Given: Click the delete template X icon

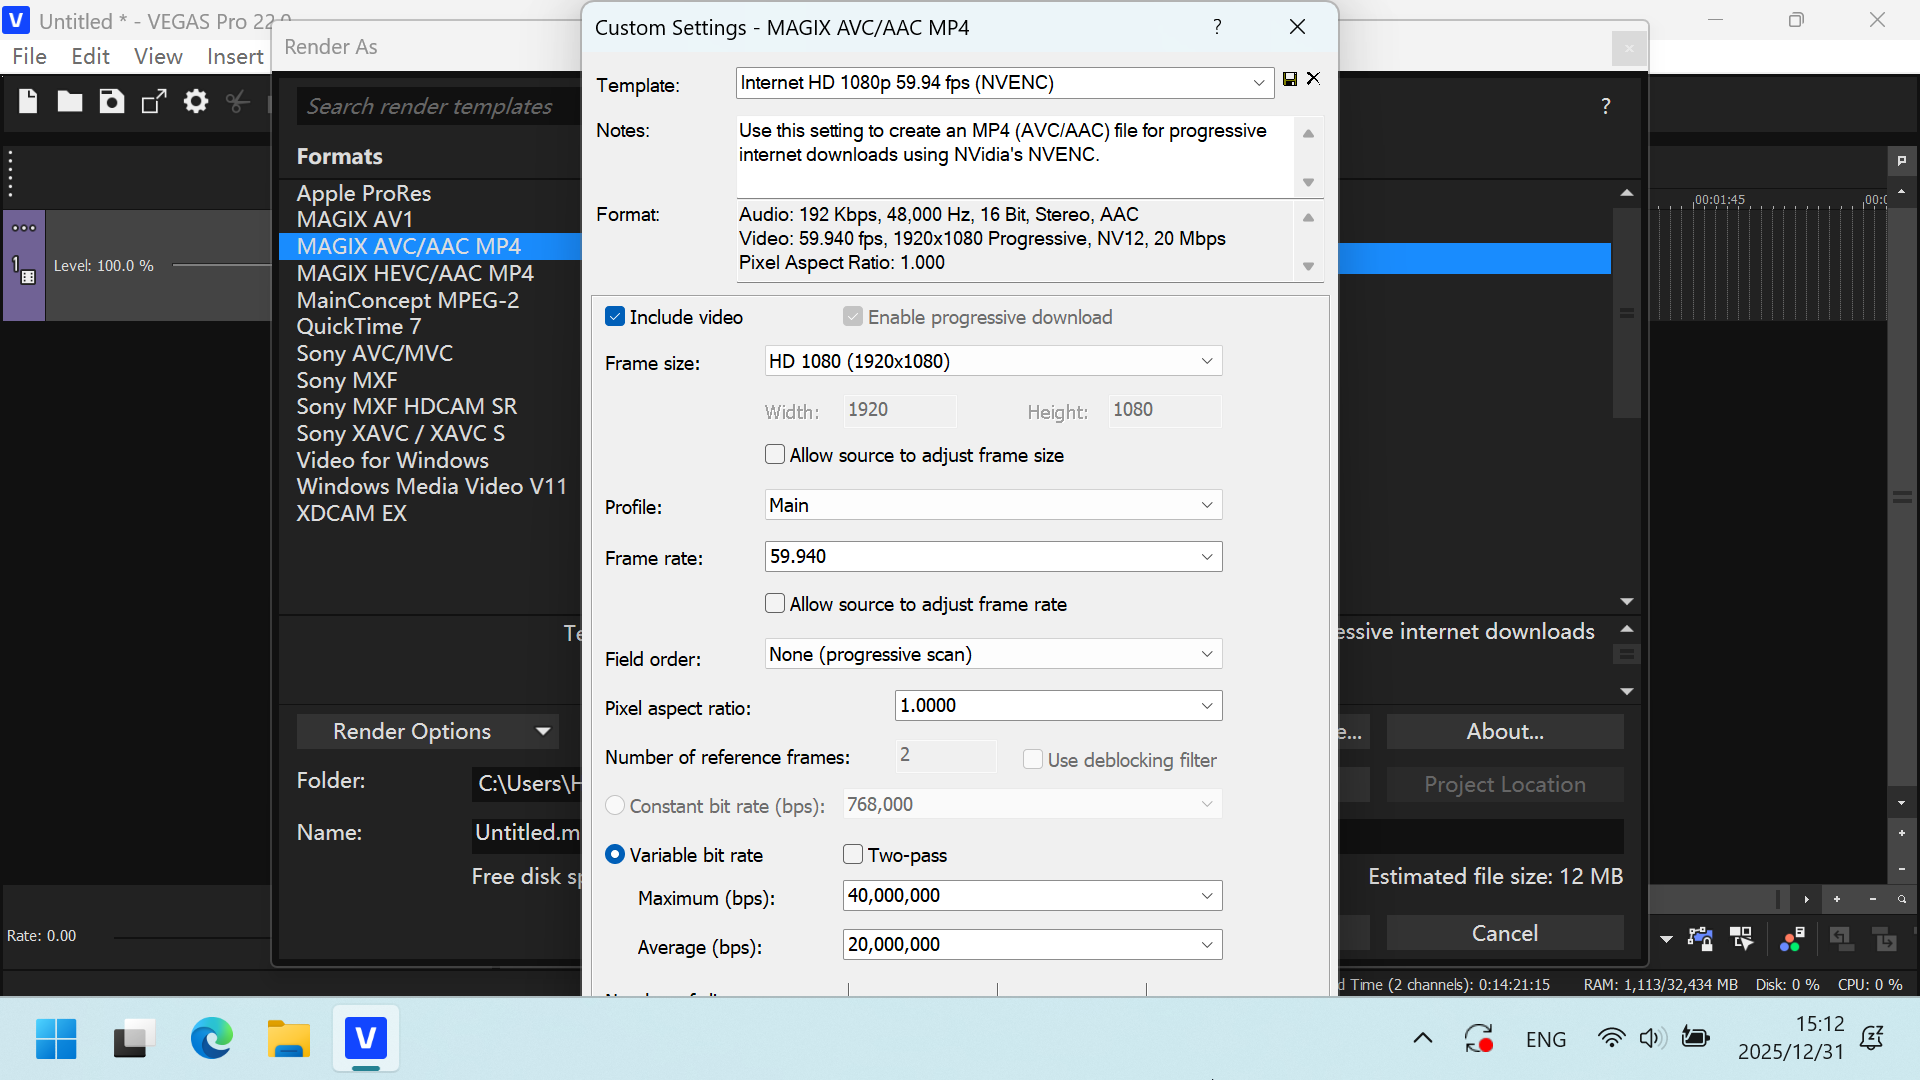Looking at the screenshot, I should coord(1313,78).
